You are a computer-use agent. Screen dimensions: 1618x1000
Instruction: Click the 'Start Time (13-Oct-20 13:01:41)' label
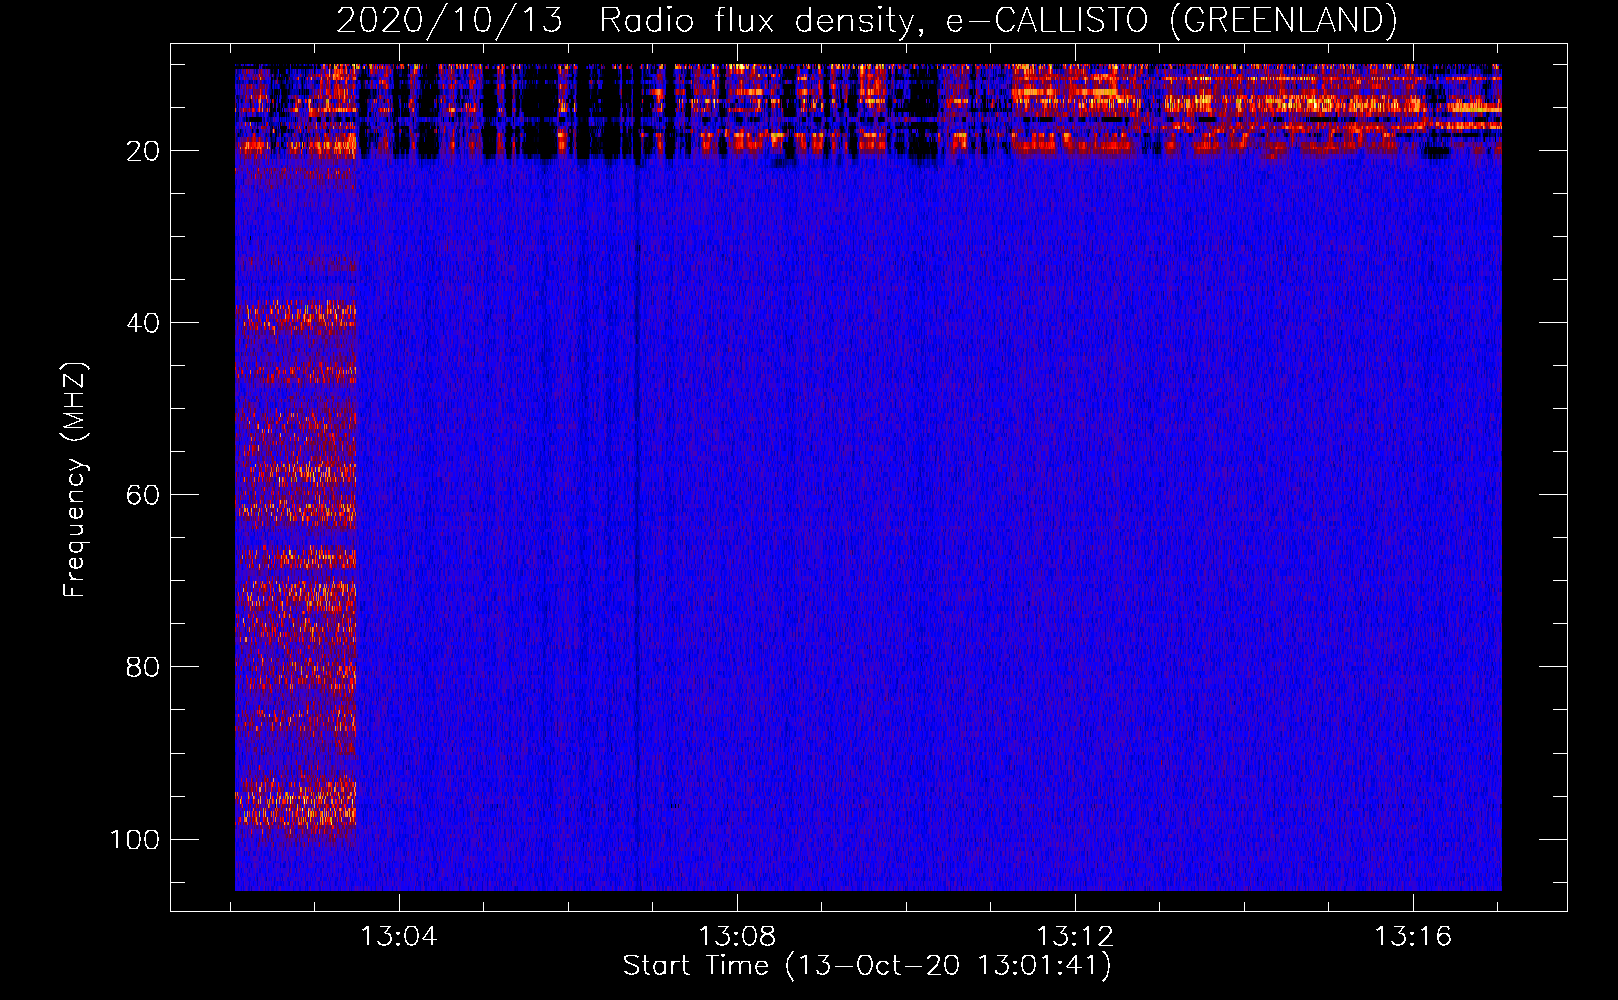867,966
